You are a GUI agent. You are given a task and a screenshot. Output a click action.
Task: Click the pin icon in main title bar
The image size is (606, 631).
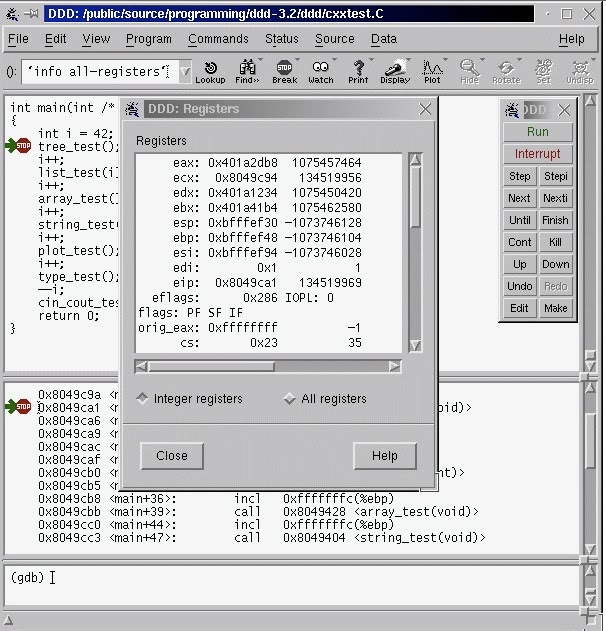[31, 14]
